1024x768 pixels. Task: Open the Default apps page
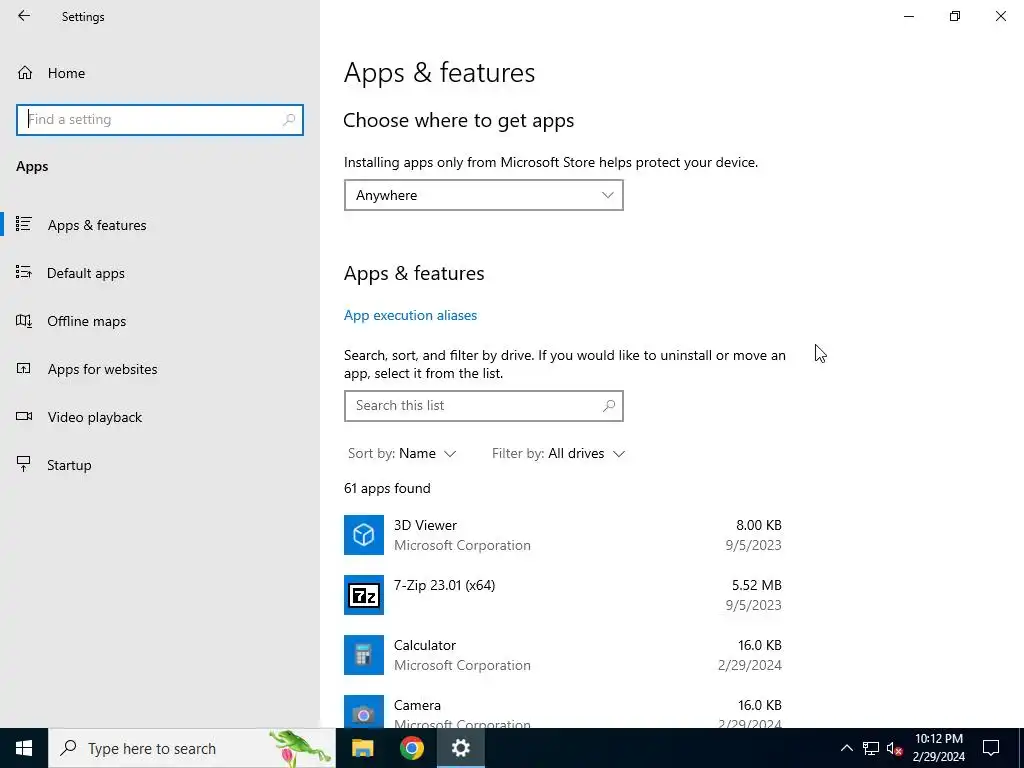tap(86, 273)
